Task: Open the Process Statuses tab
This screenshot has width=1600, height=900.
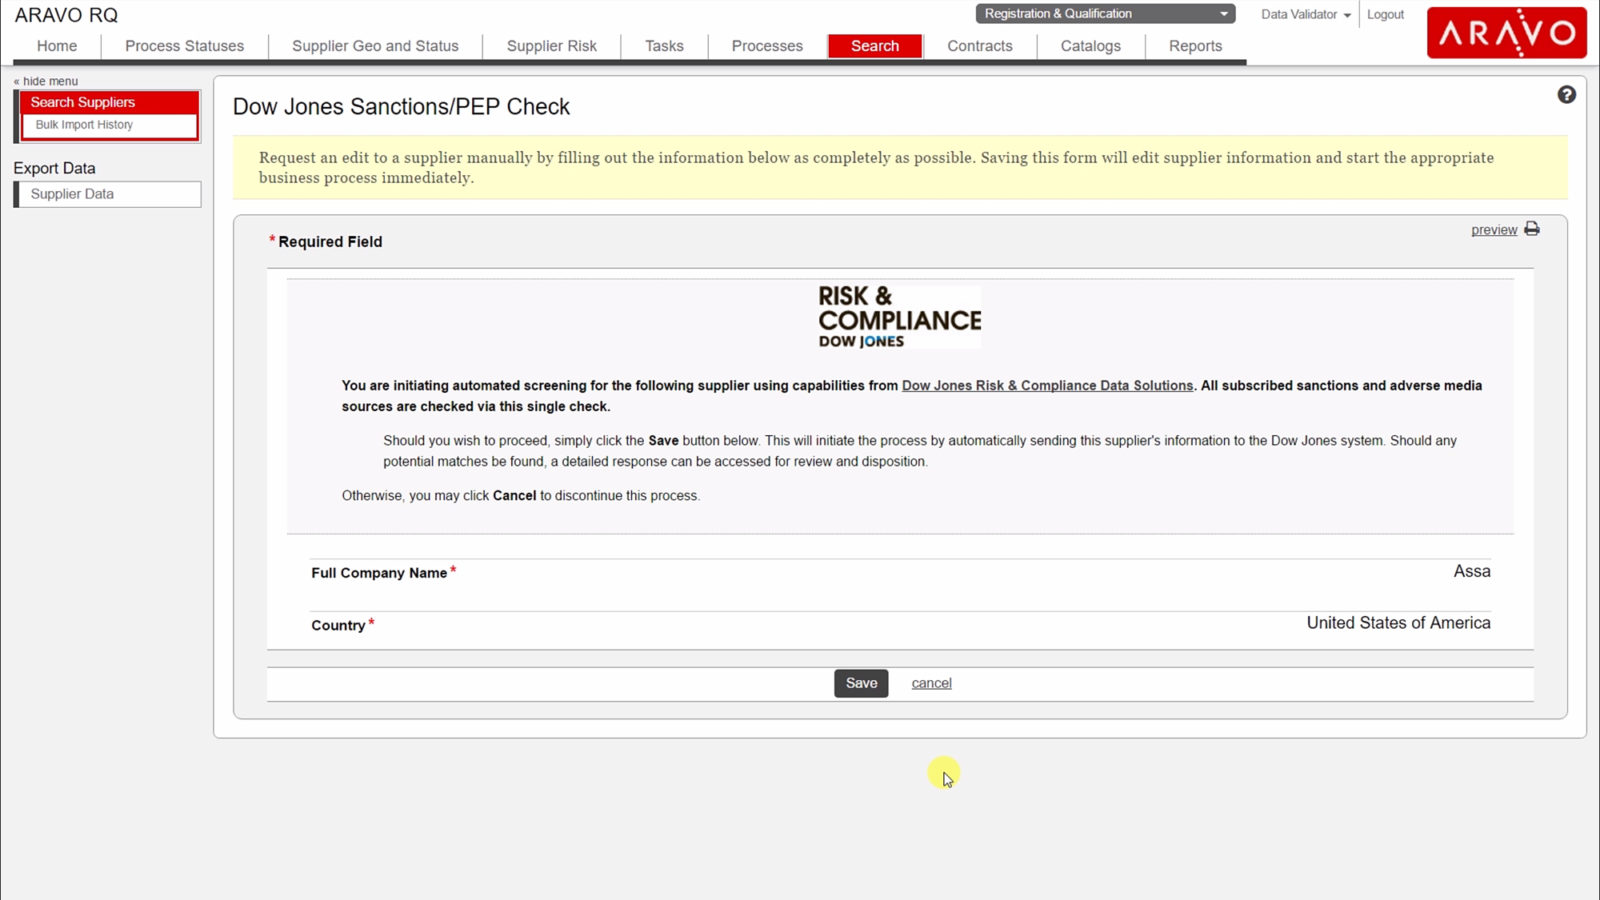Action: [184, 46]
